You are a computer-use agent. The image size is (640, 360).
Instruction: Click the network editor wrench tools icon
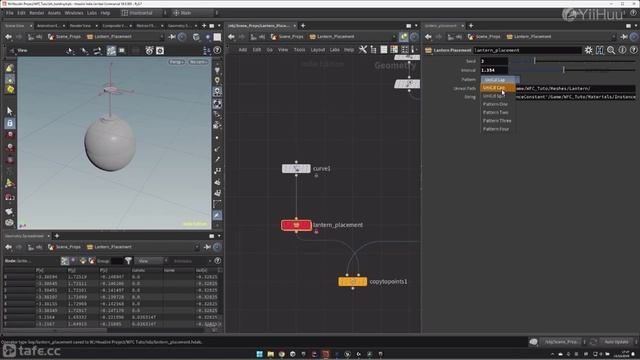pos(362,50)
